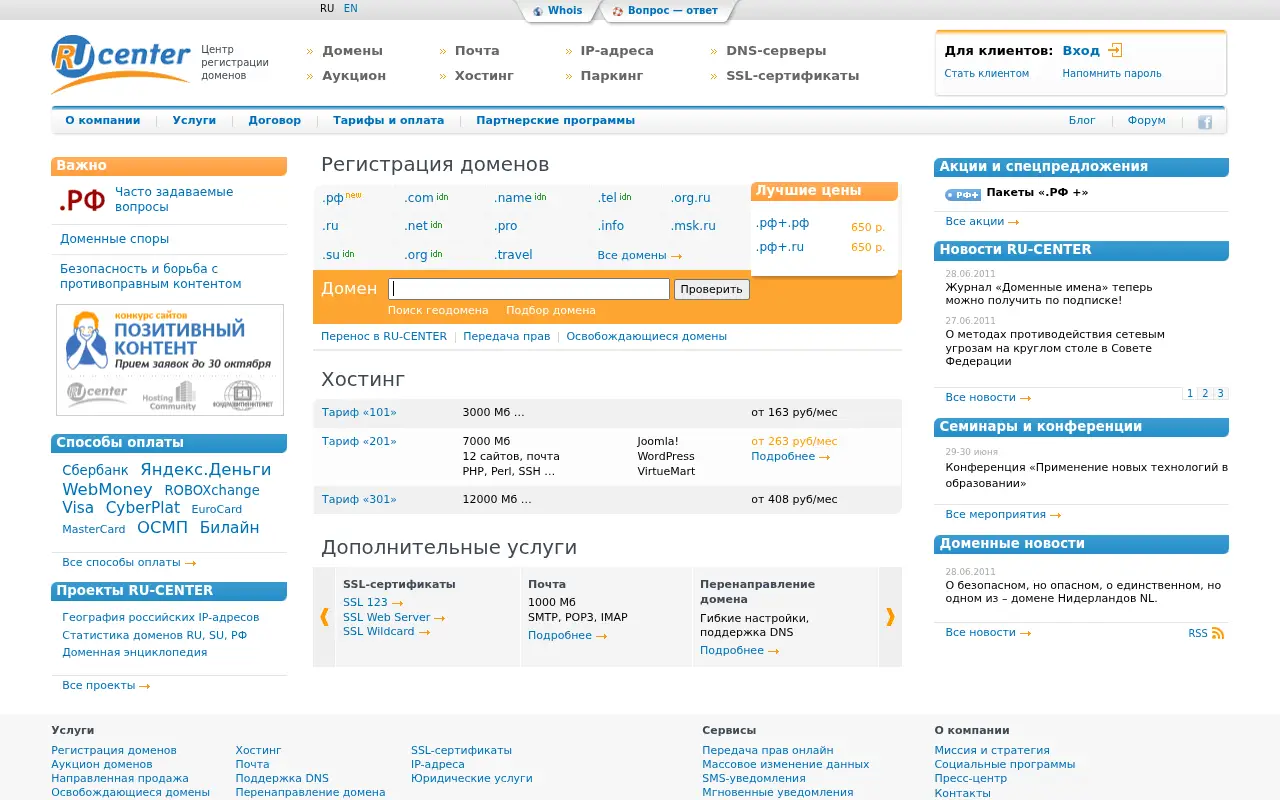Click Подбор домена link

(550, 311)
